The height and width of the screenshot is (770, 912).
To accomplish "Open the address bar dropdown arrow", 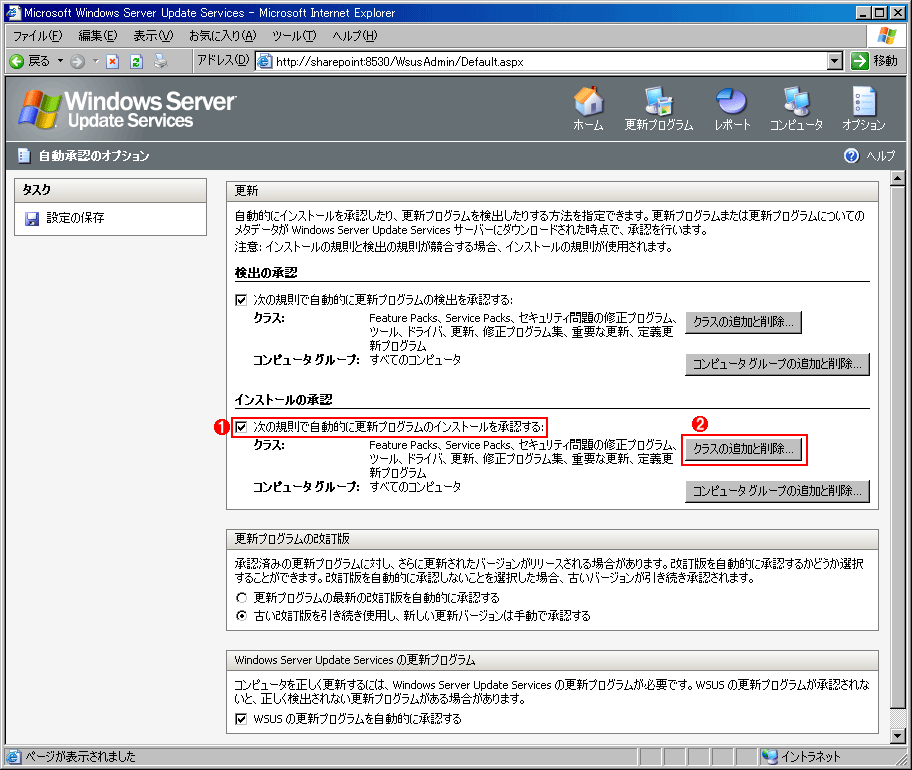I will coord(835,61).
